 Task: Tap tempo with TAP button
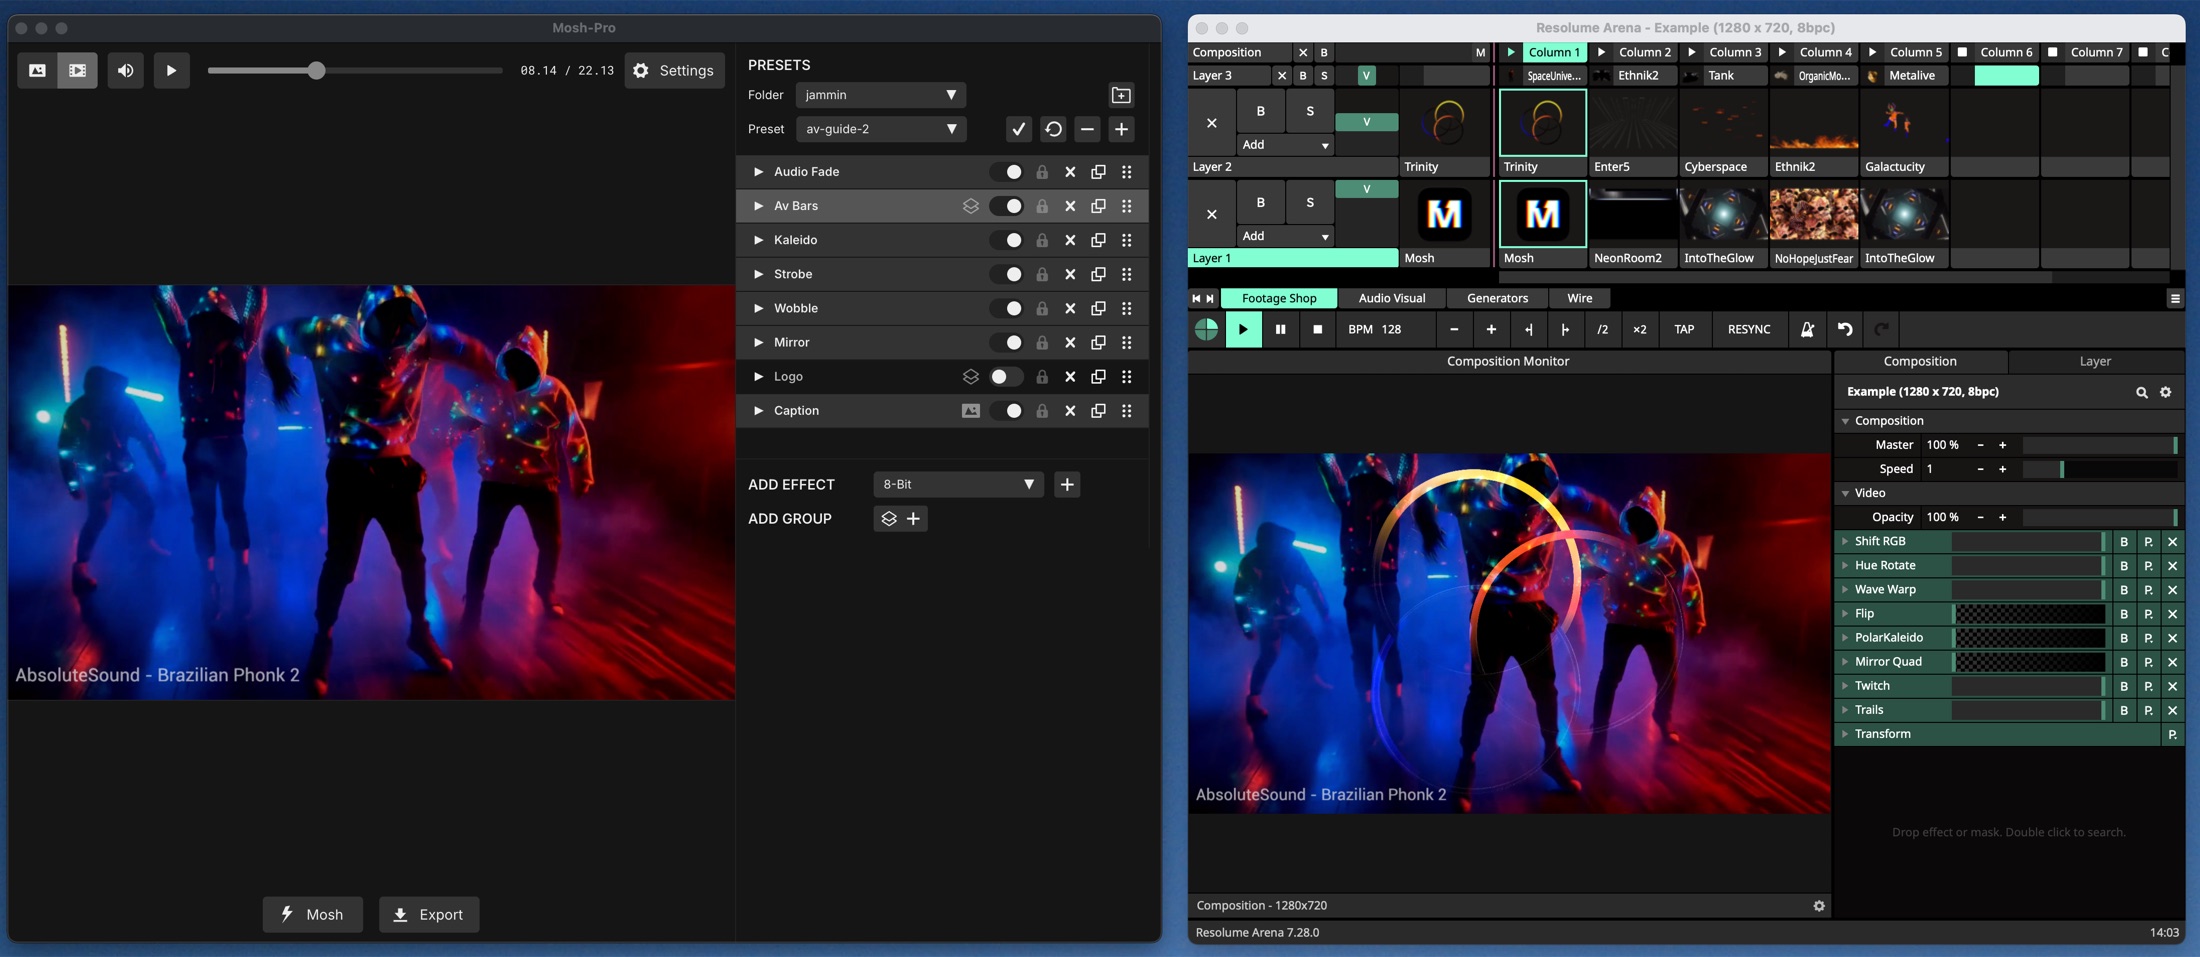click(x=1684, y=329)
